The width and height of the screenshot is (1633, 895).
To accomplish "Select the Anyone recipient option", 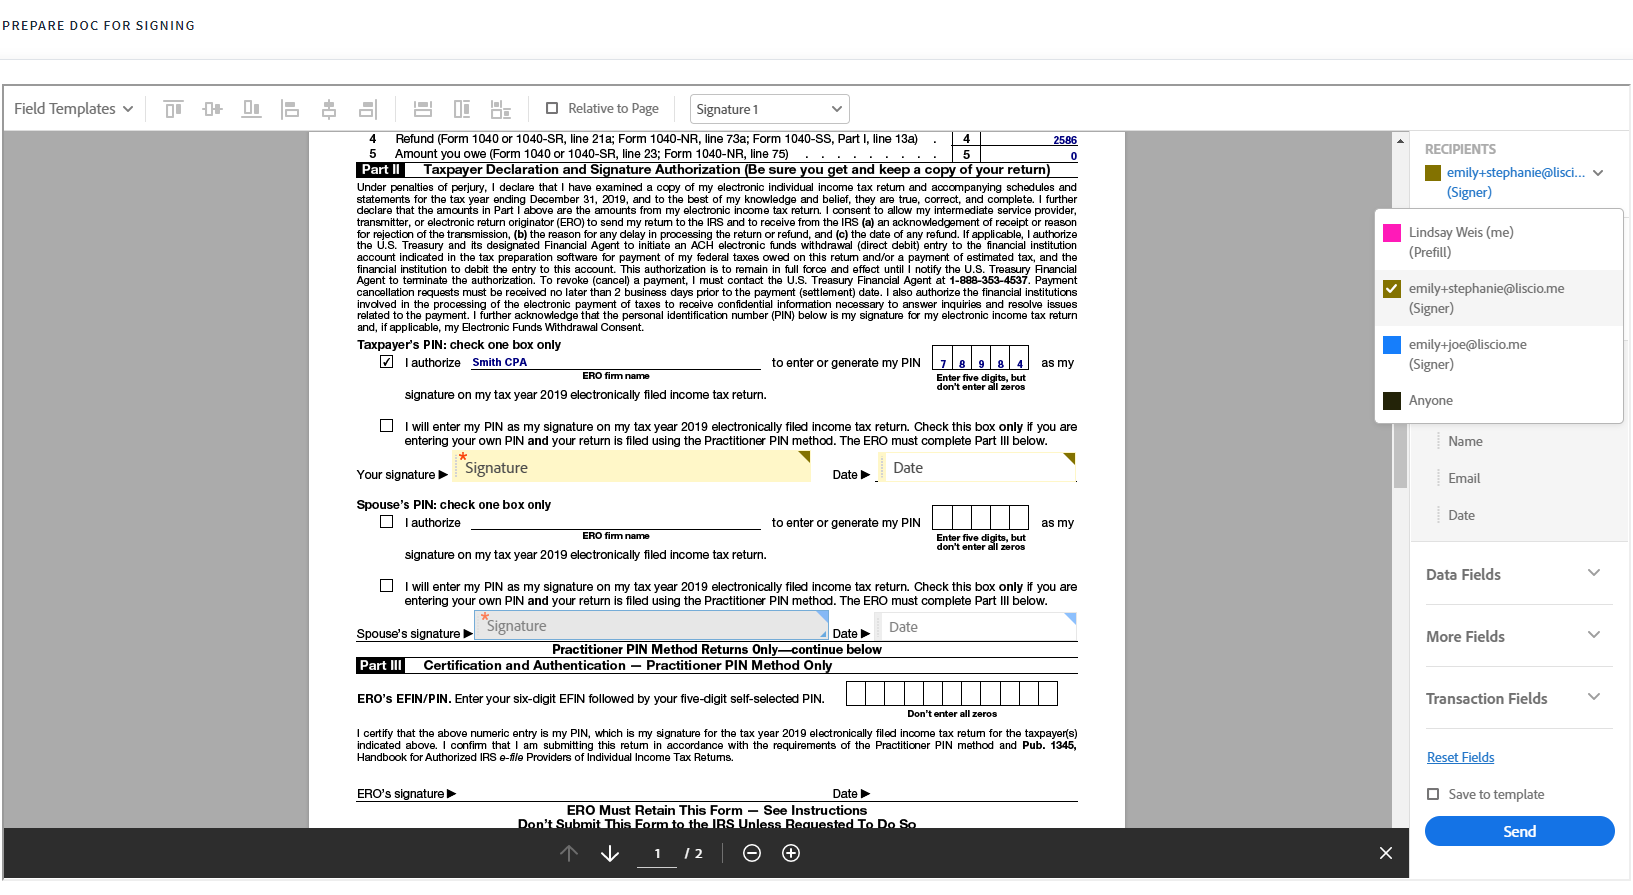I will coord(1499,401).
